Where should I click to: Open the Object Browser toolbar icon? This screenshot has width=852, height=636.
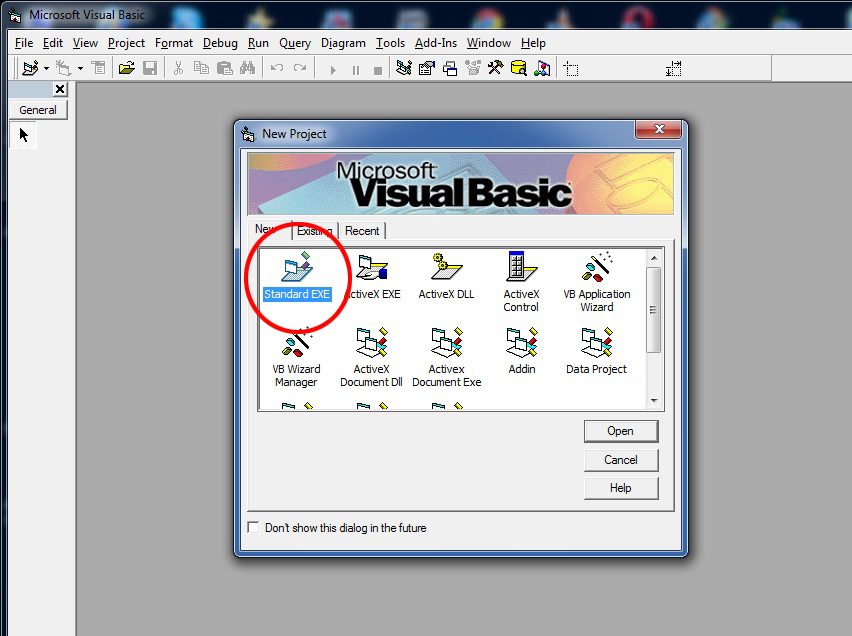coord(473,68)
